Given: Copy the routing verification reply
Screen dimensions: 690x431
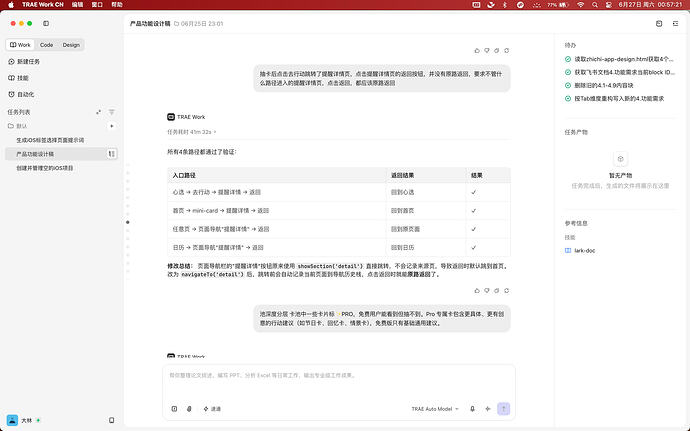Looking at the screenshot, I should (x=496, y=291).
